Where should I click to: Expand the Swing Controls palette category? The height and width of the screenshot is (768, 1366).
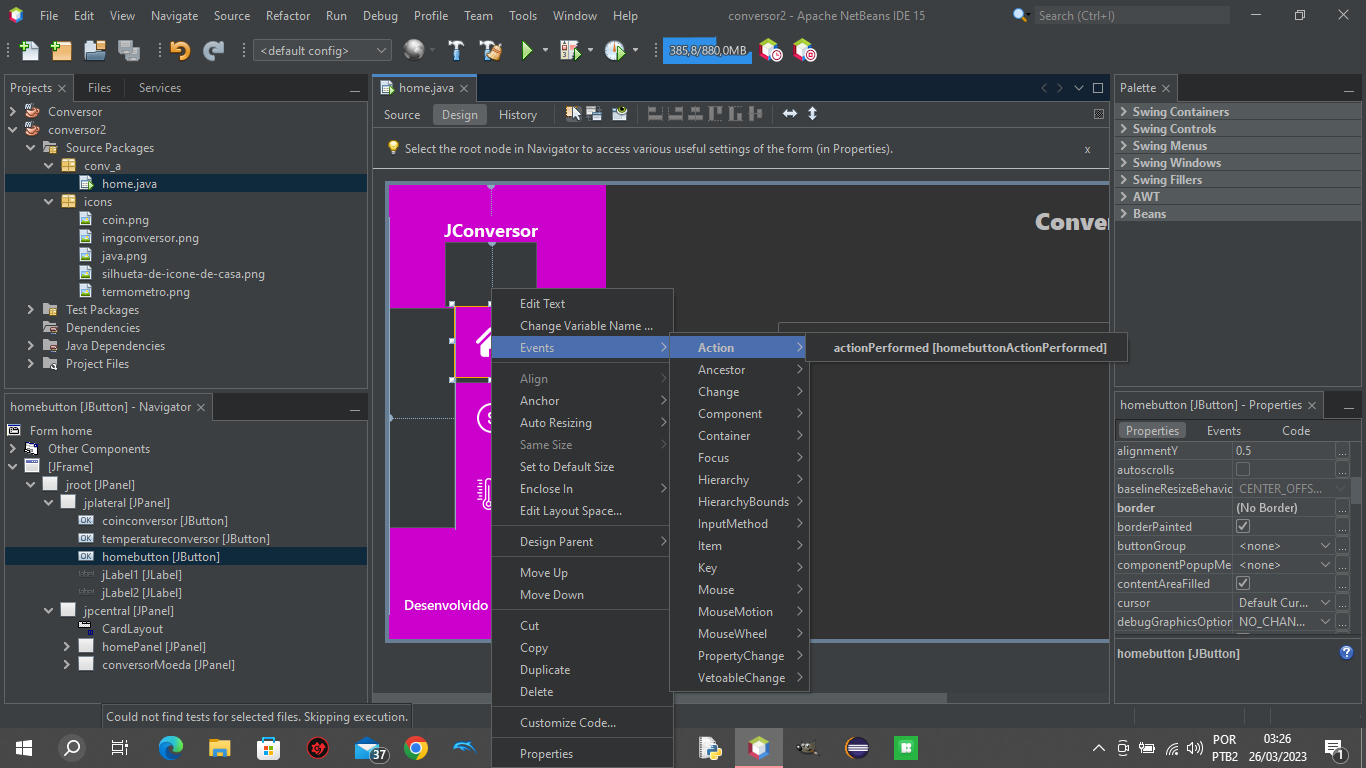(1125, 129)
